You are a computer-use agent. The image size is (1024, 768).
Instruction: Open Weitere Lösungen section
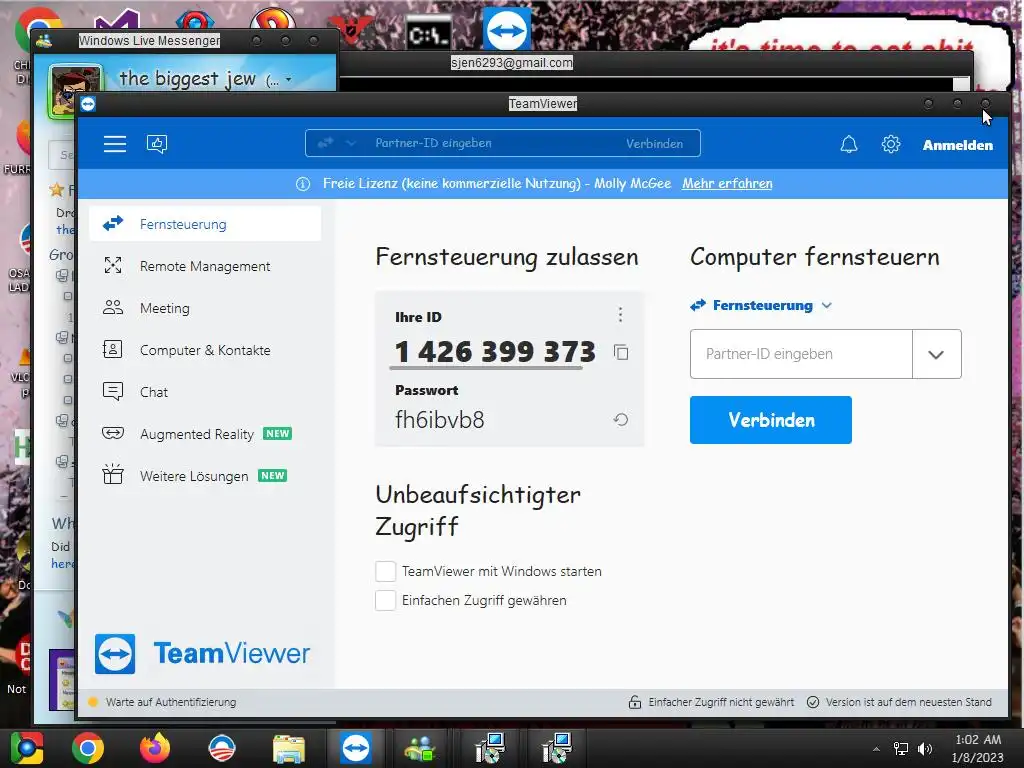[205, 475]
